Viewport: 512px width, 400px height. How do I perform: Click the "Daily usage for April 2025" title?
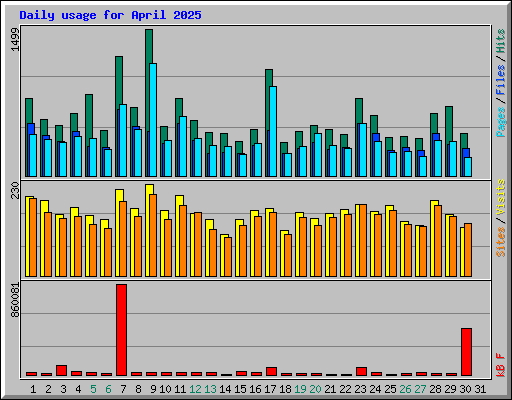110,15
